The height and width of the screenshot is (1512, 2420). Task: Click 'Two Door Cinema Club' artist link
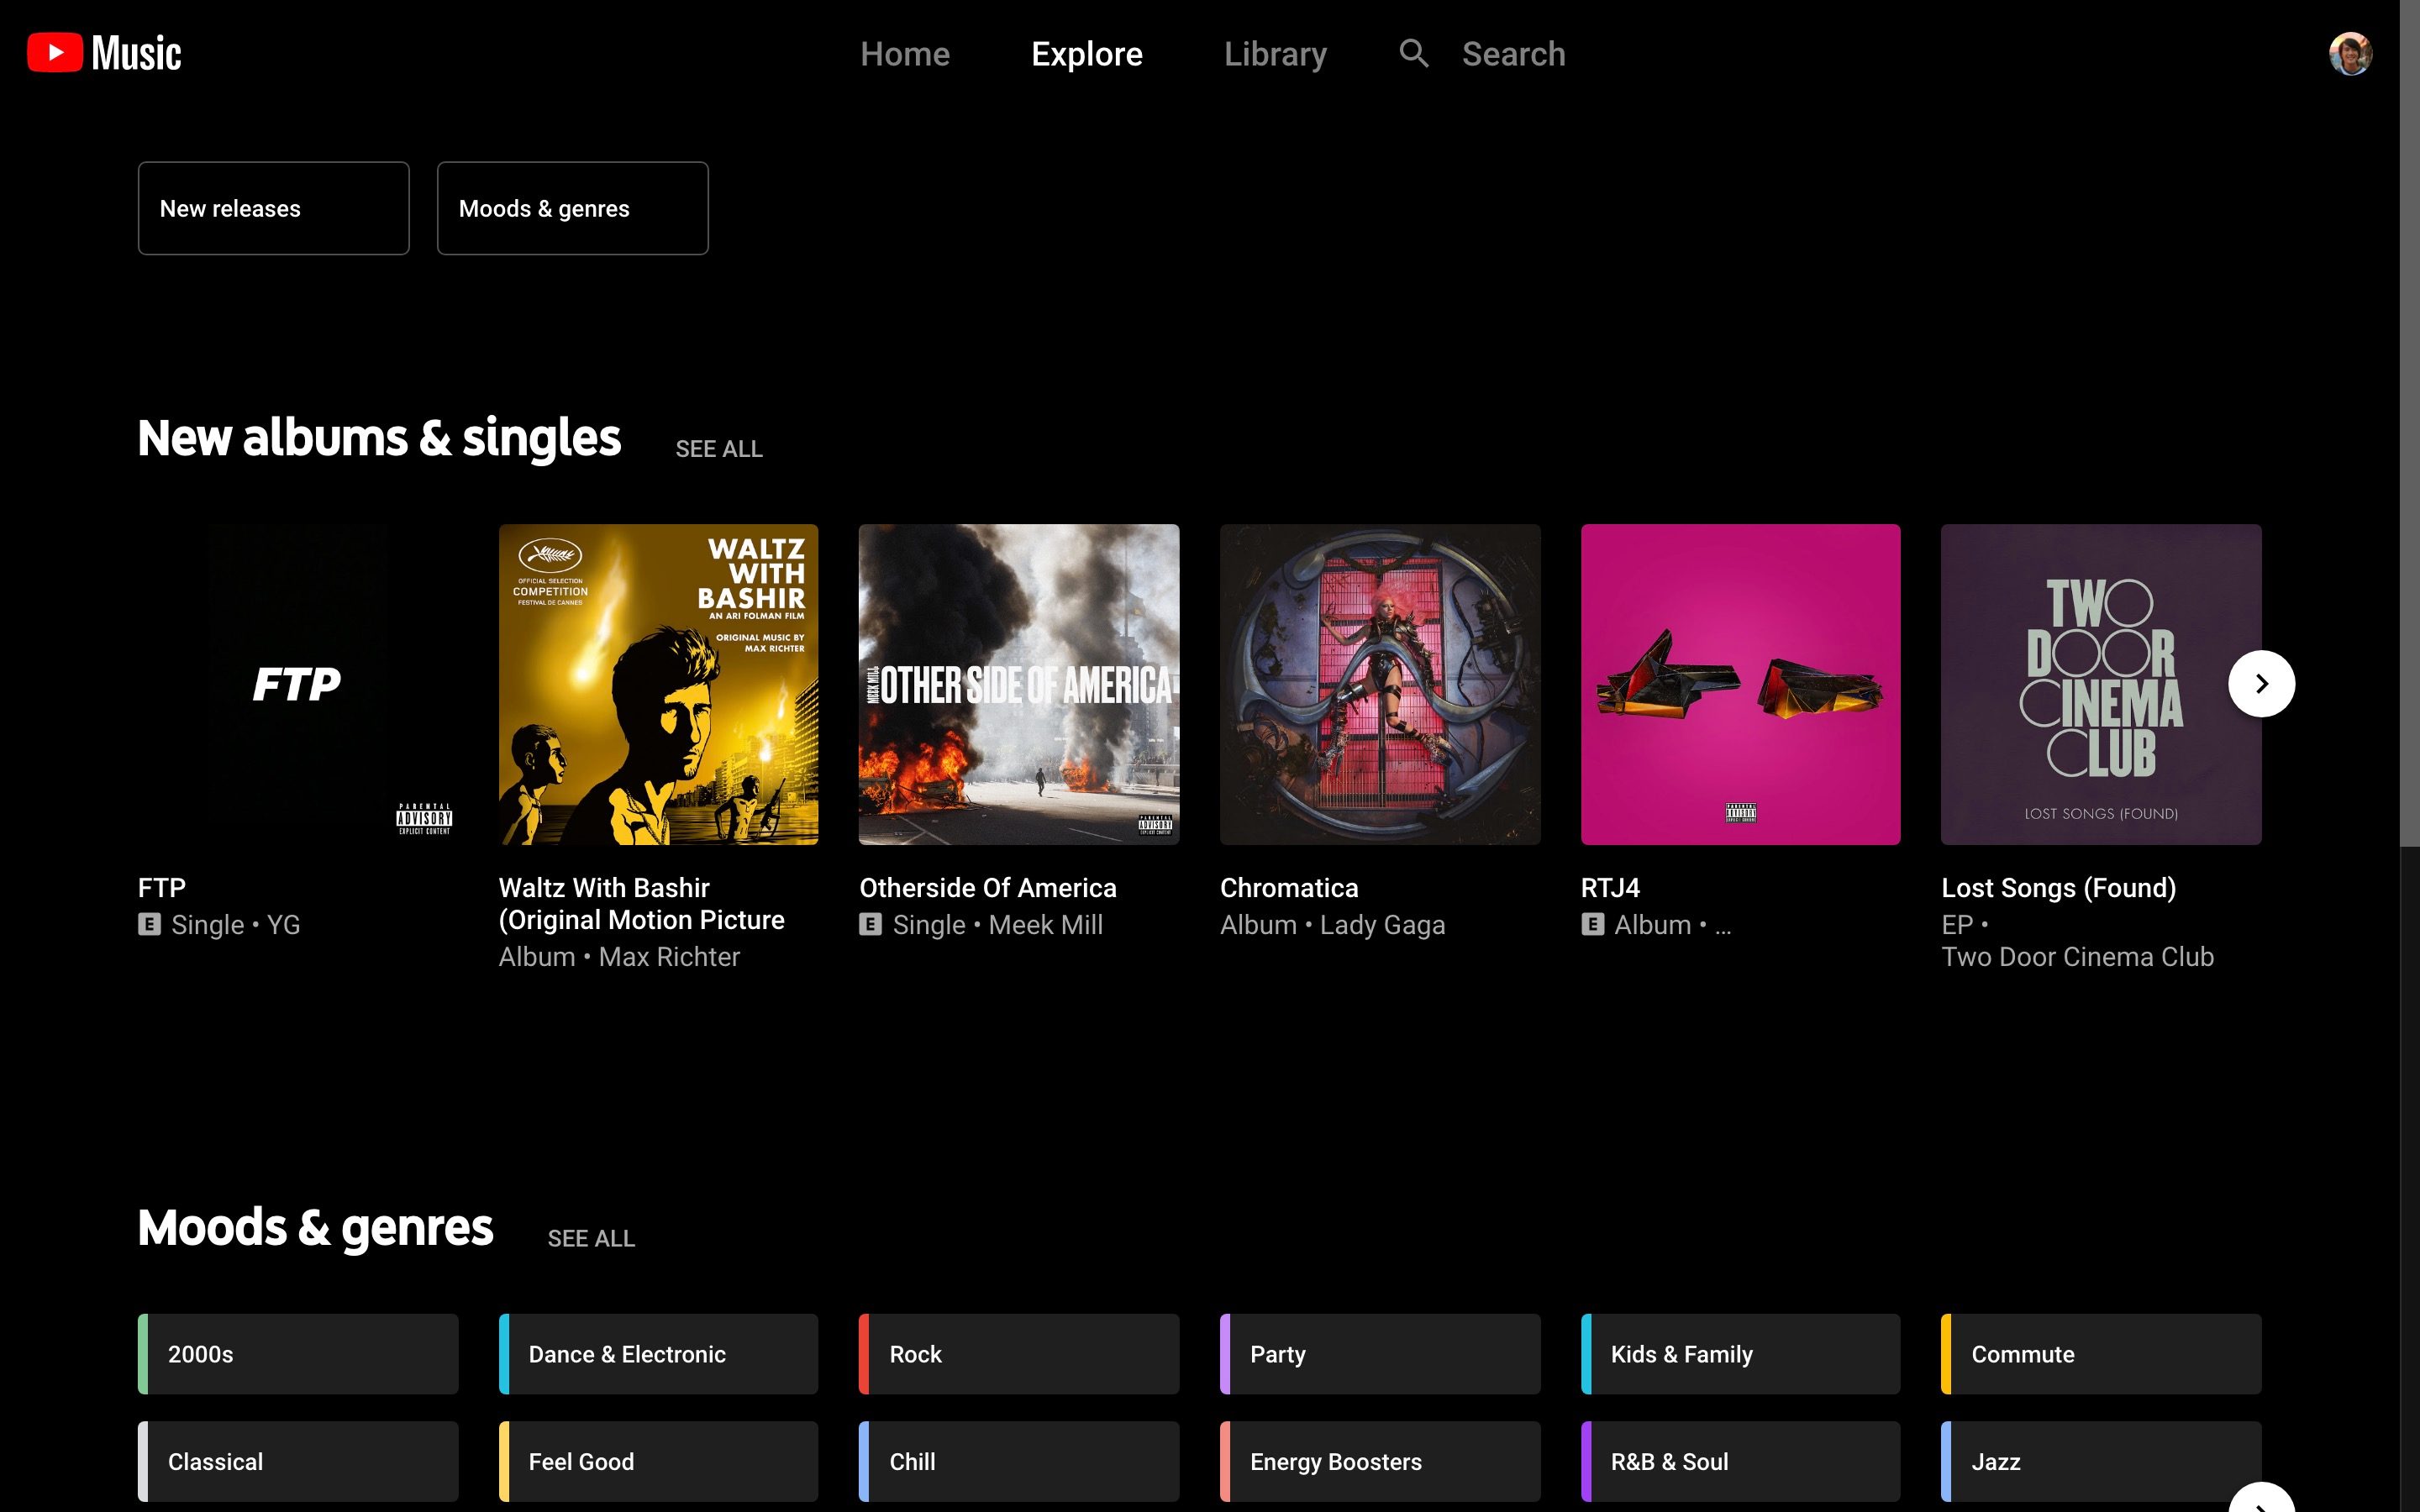coord(2077,957)
